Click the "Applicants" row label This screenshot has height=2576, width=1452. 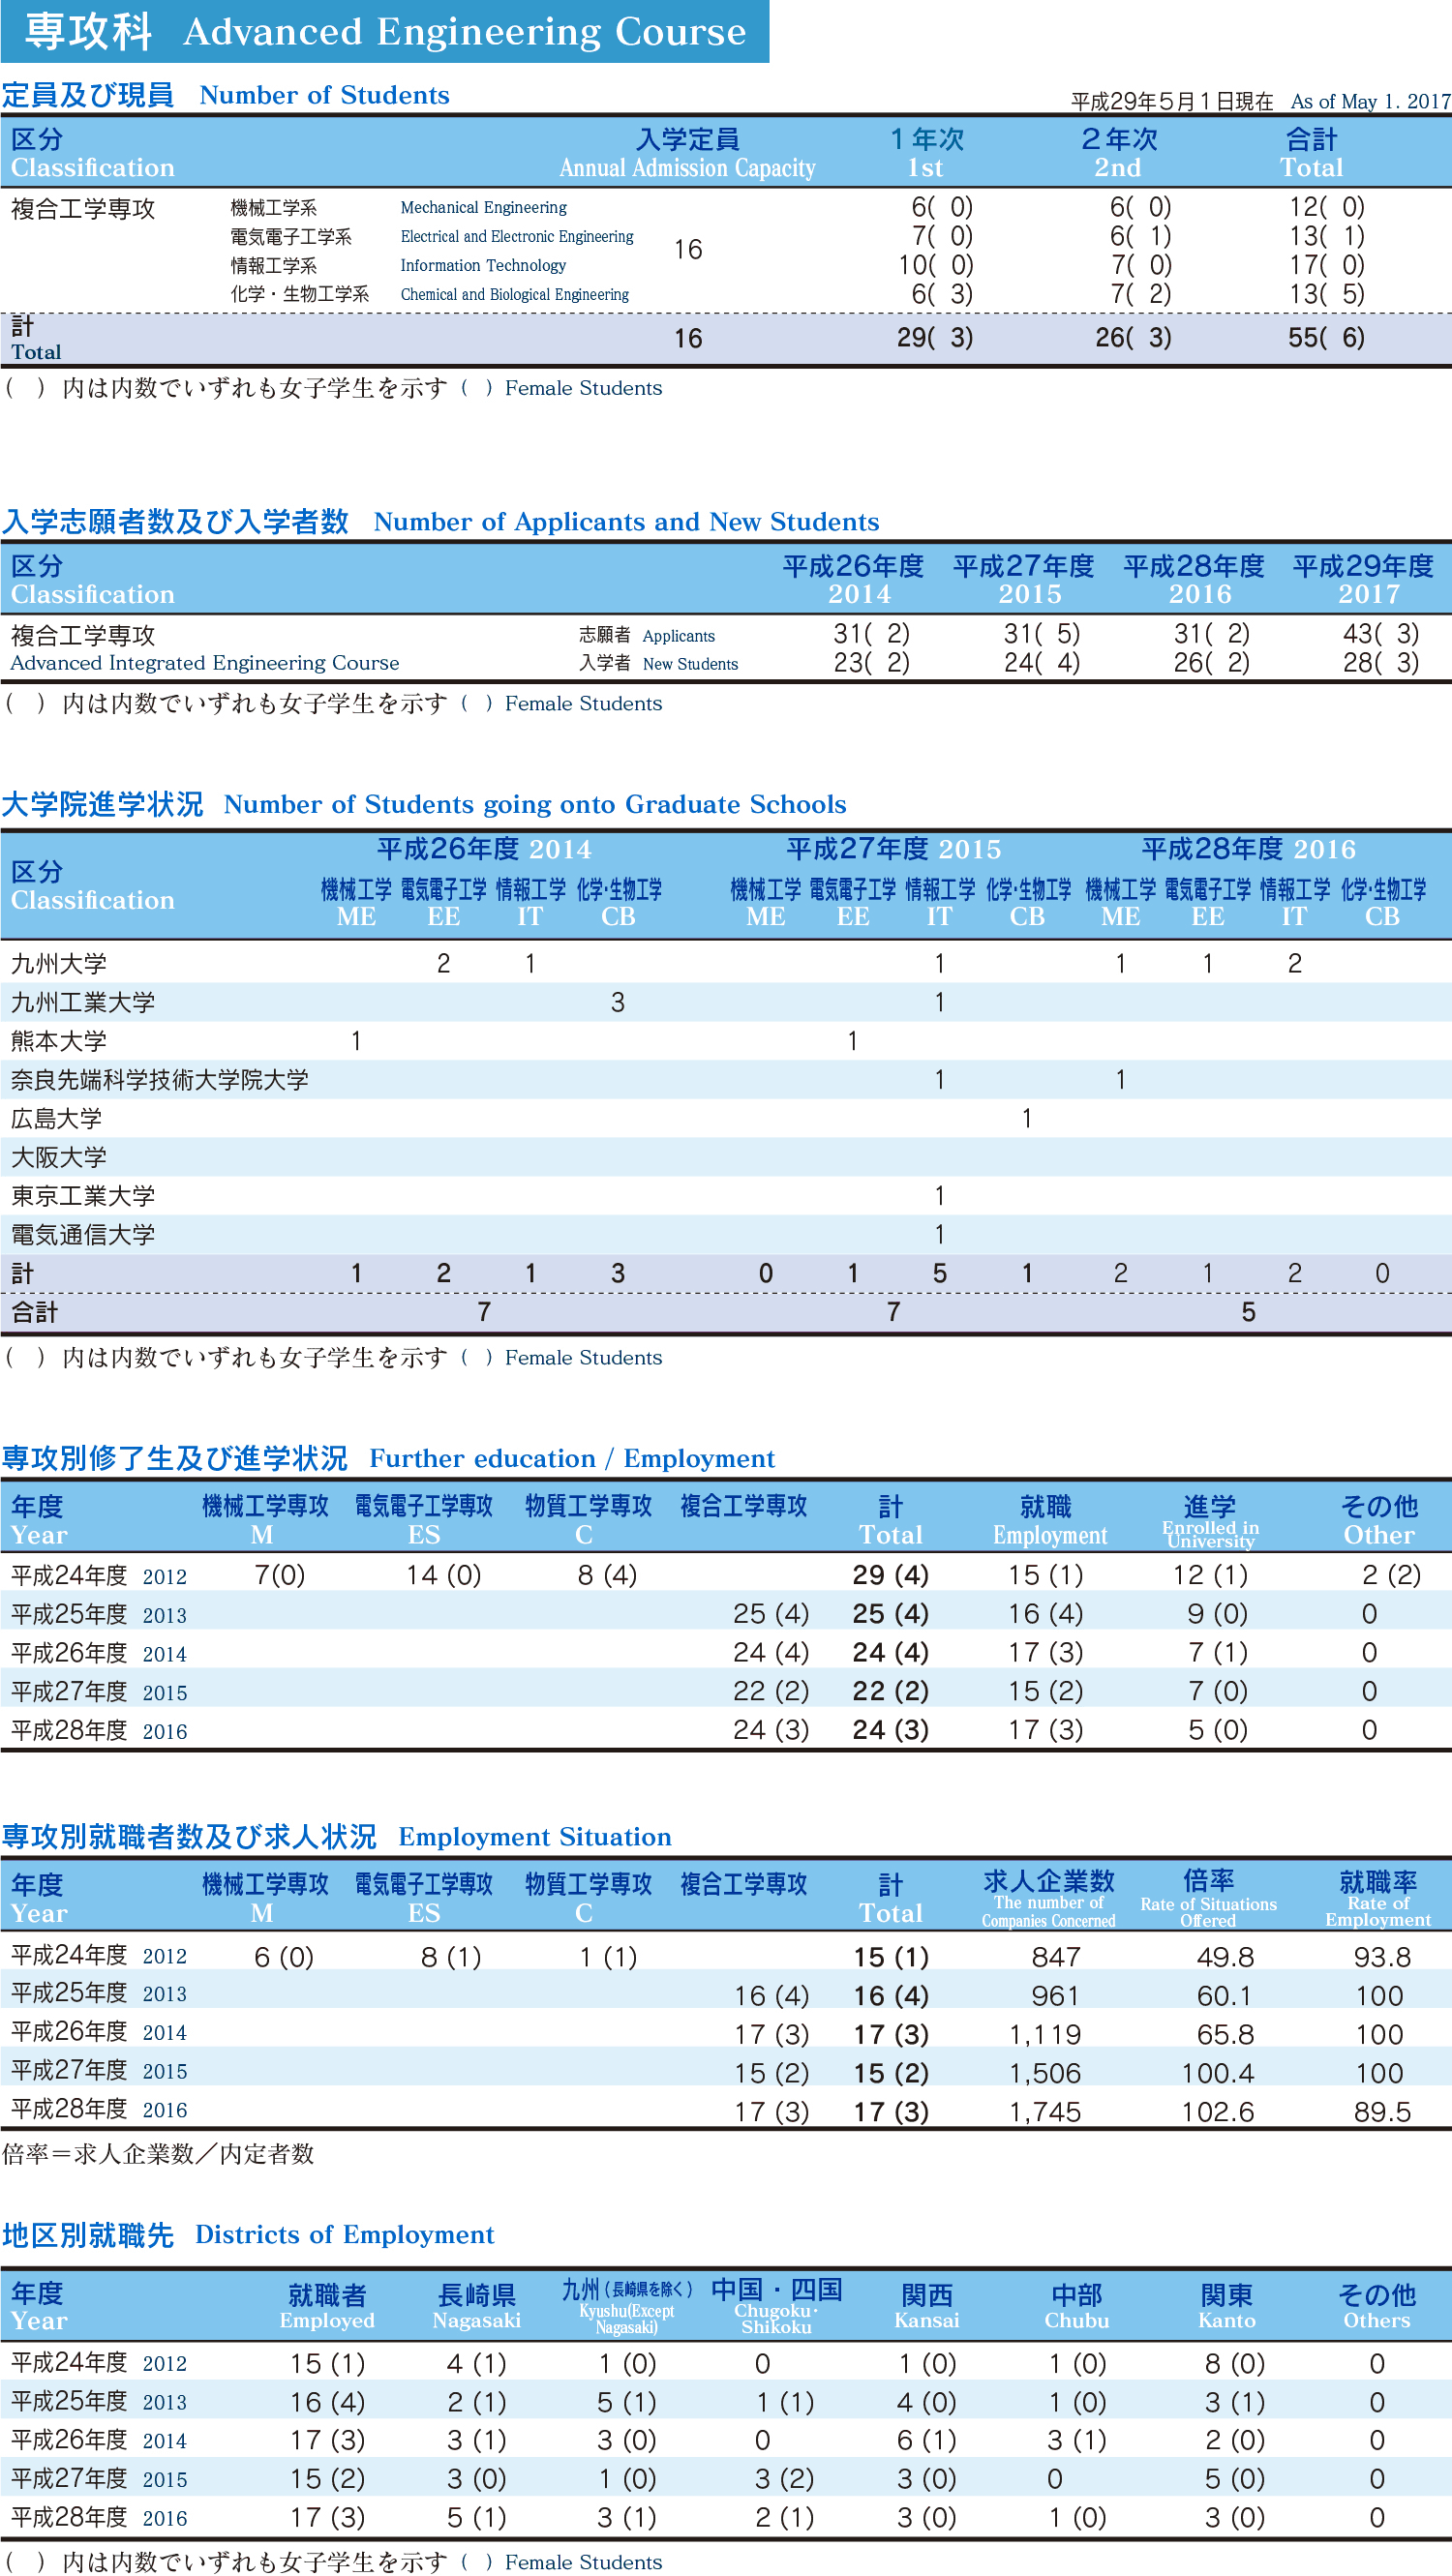pos(678,636)
